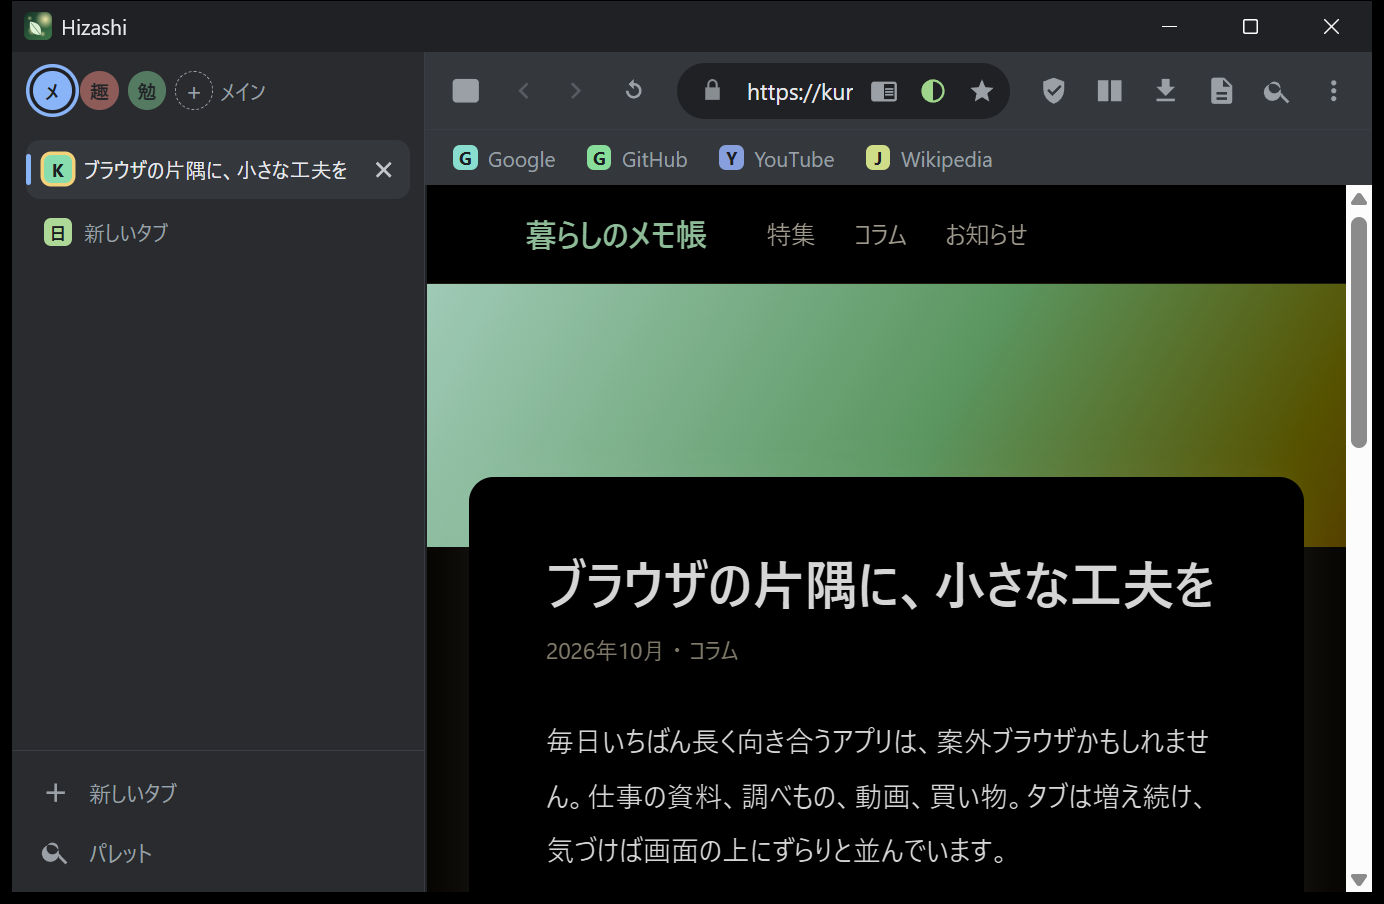Viewport: 1384px width, 904px height.
Task: Open the shield tracking protection icon
Action: coord(1054,91)
